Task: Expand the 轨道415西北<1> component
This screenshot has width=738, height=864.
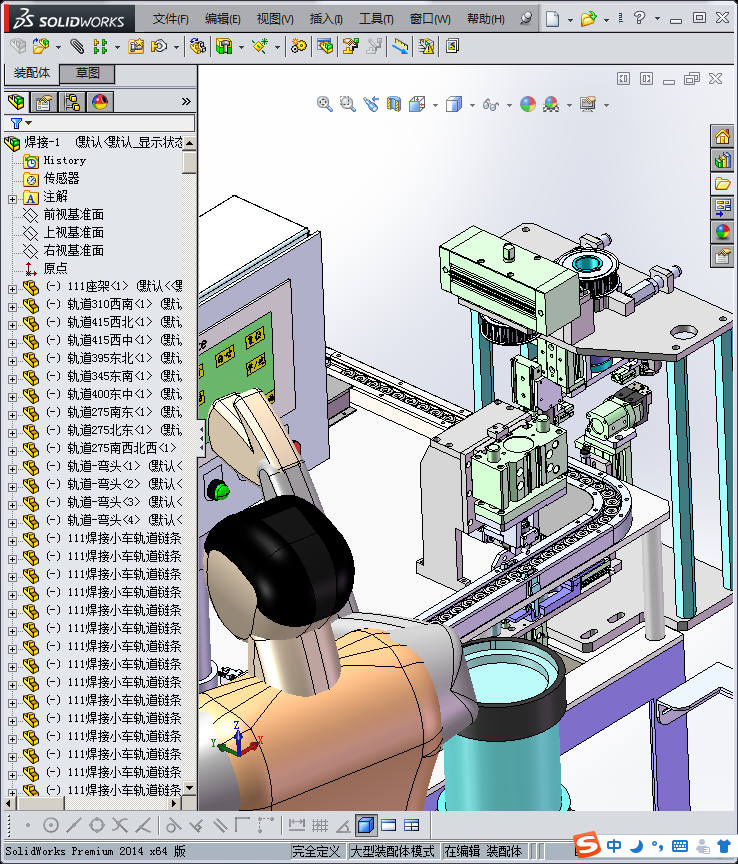Action: pos(12,325)
